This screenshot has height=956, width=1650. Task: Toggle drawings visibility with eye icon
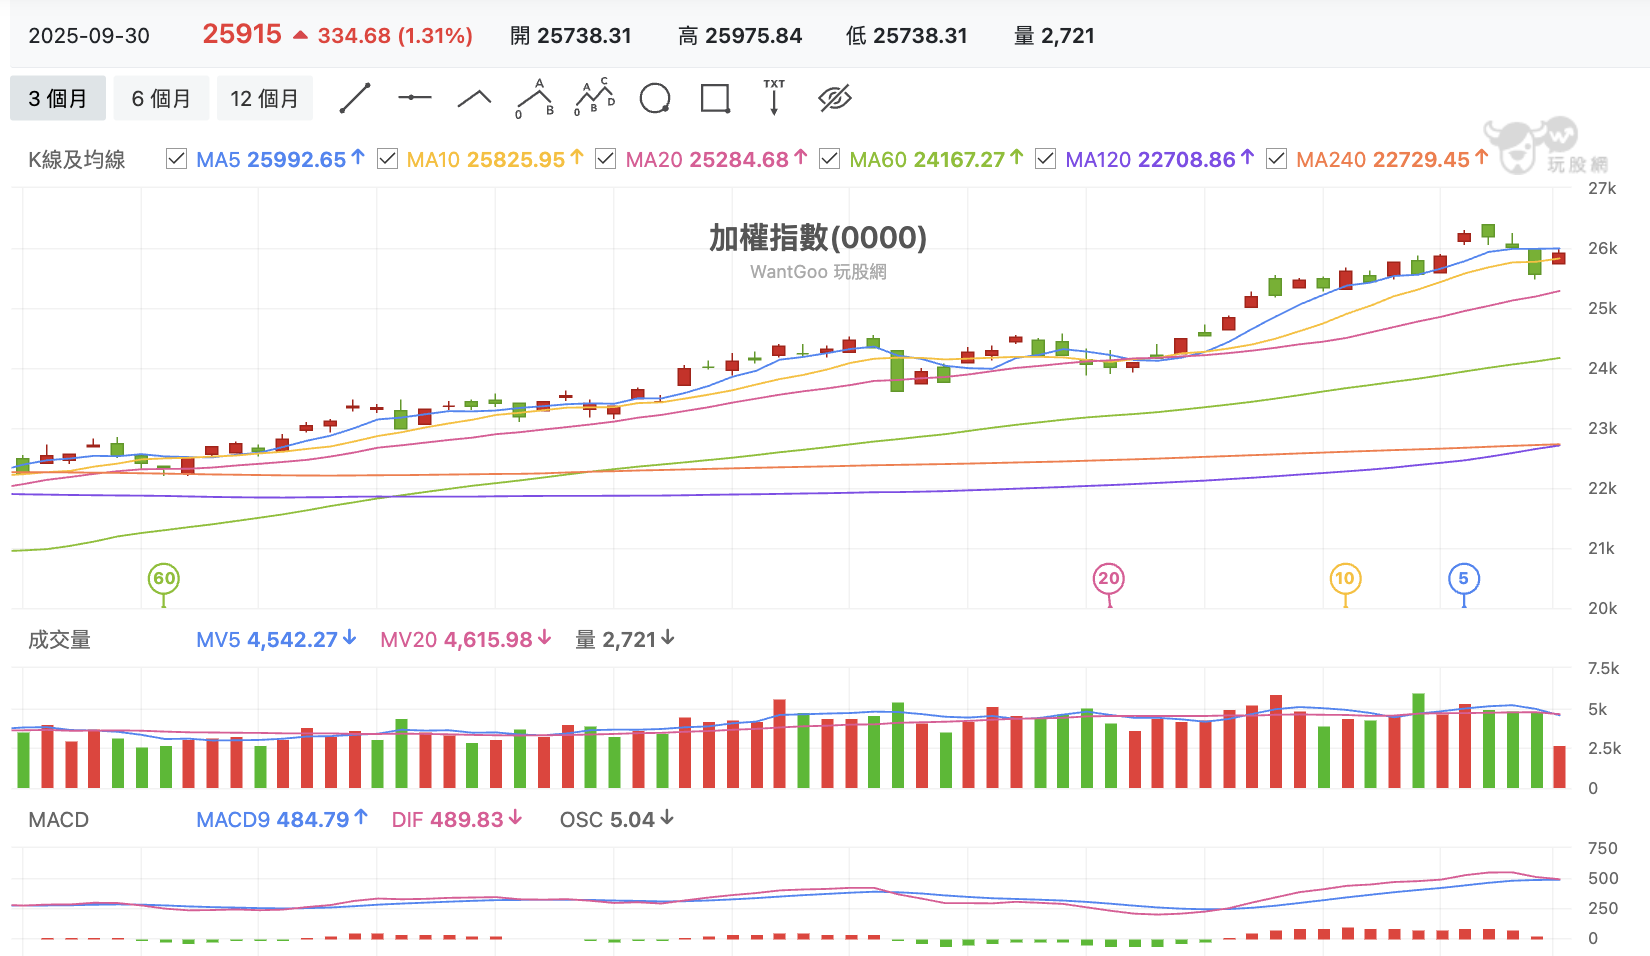pyautogui.click(x=834, y=98)
